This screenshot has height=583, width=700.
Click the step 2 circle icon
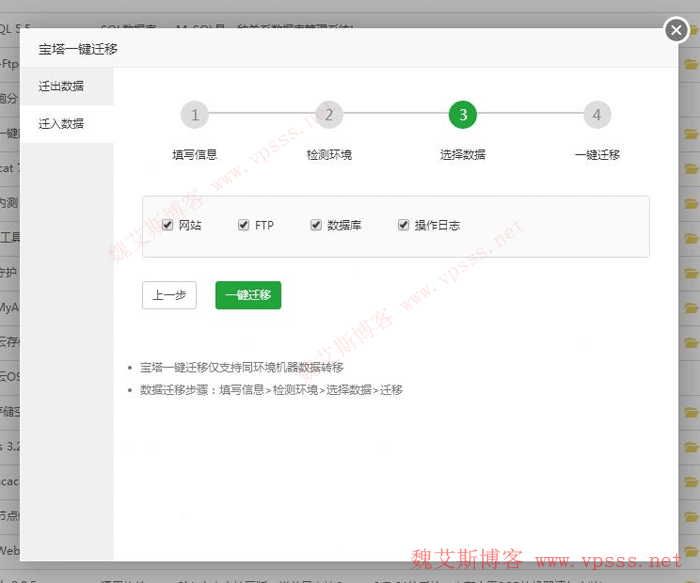coord(329,115)
